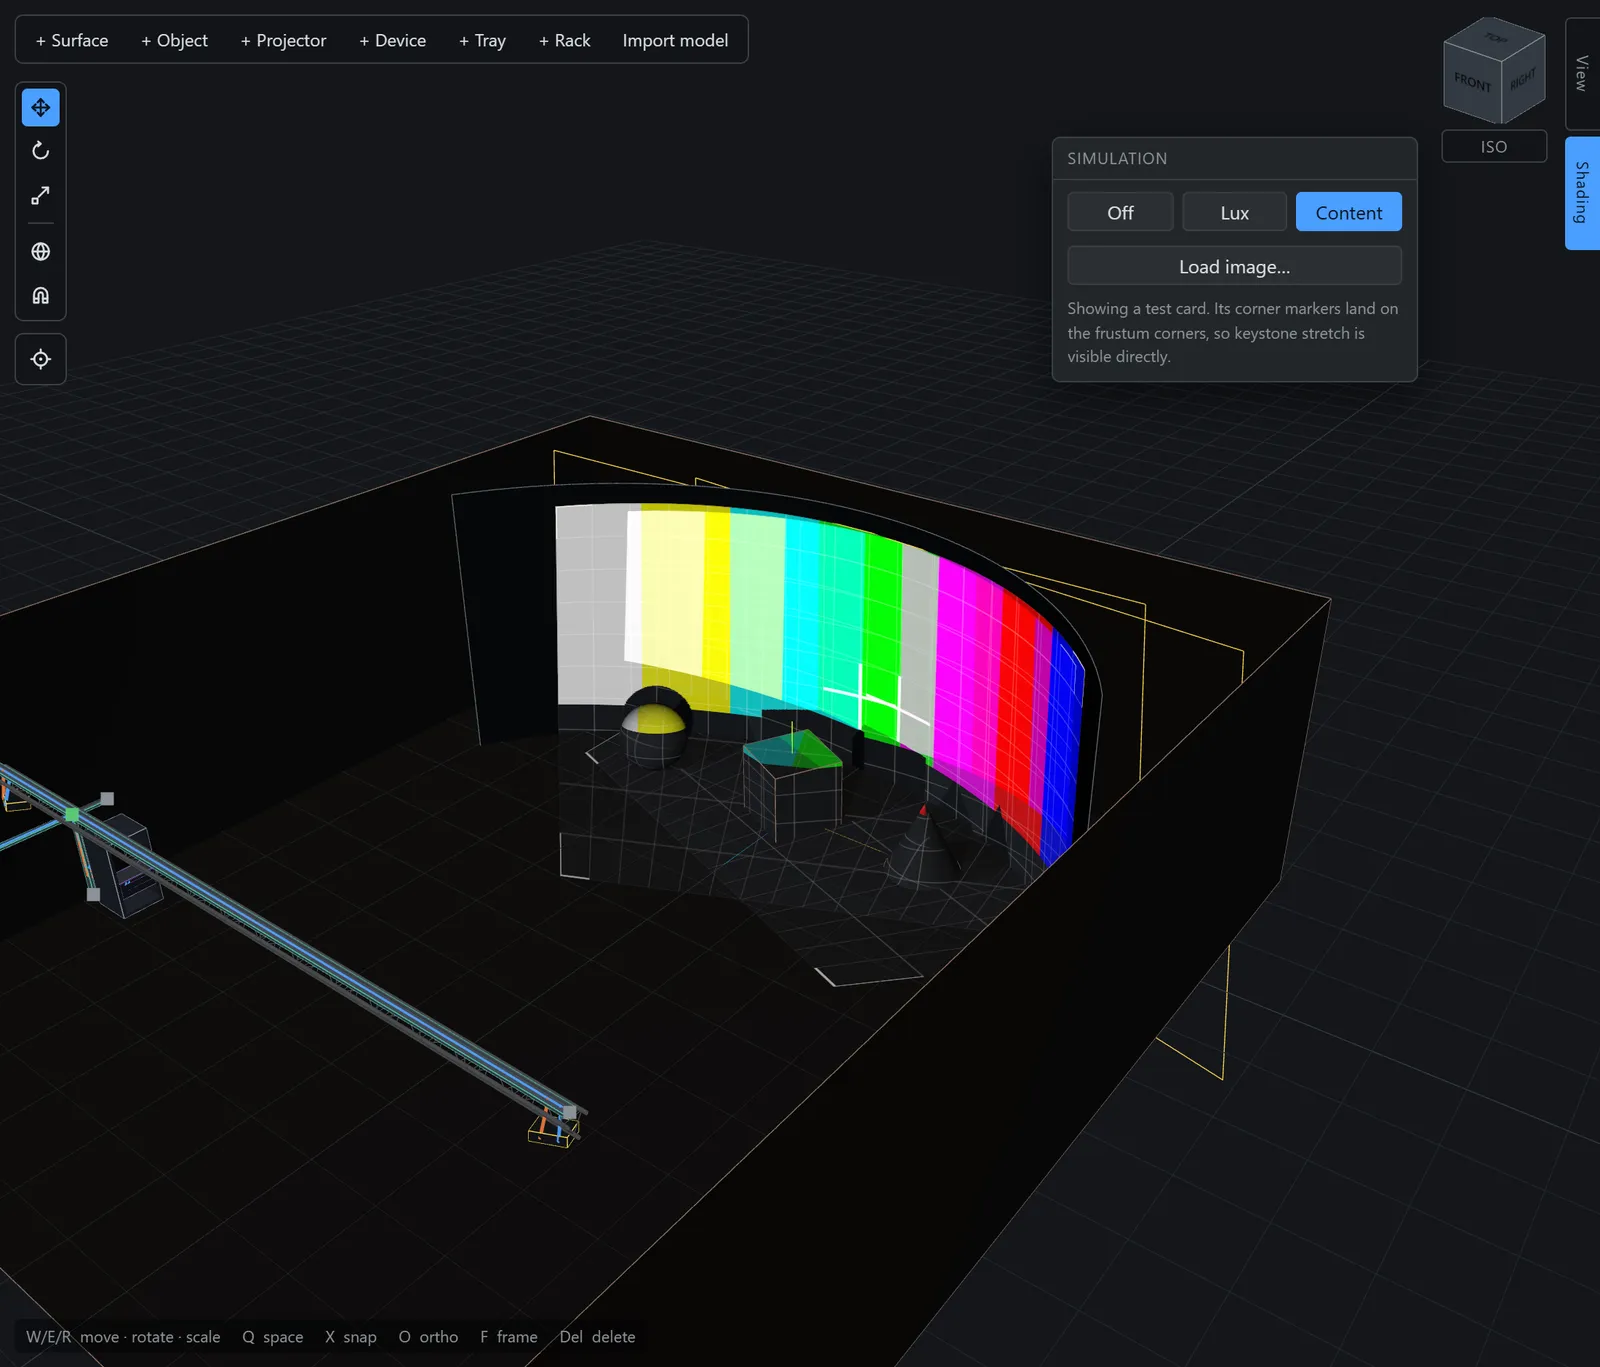Viewport: 1600px width, 1367px height.
Task: Open the Shading side tab
Action: tap(1582, 192)
